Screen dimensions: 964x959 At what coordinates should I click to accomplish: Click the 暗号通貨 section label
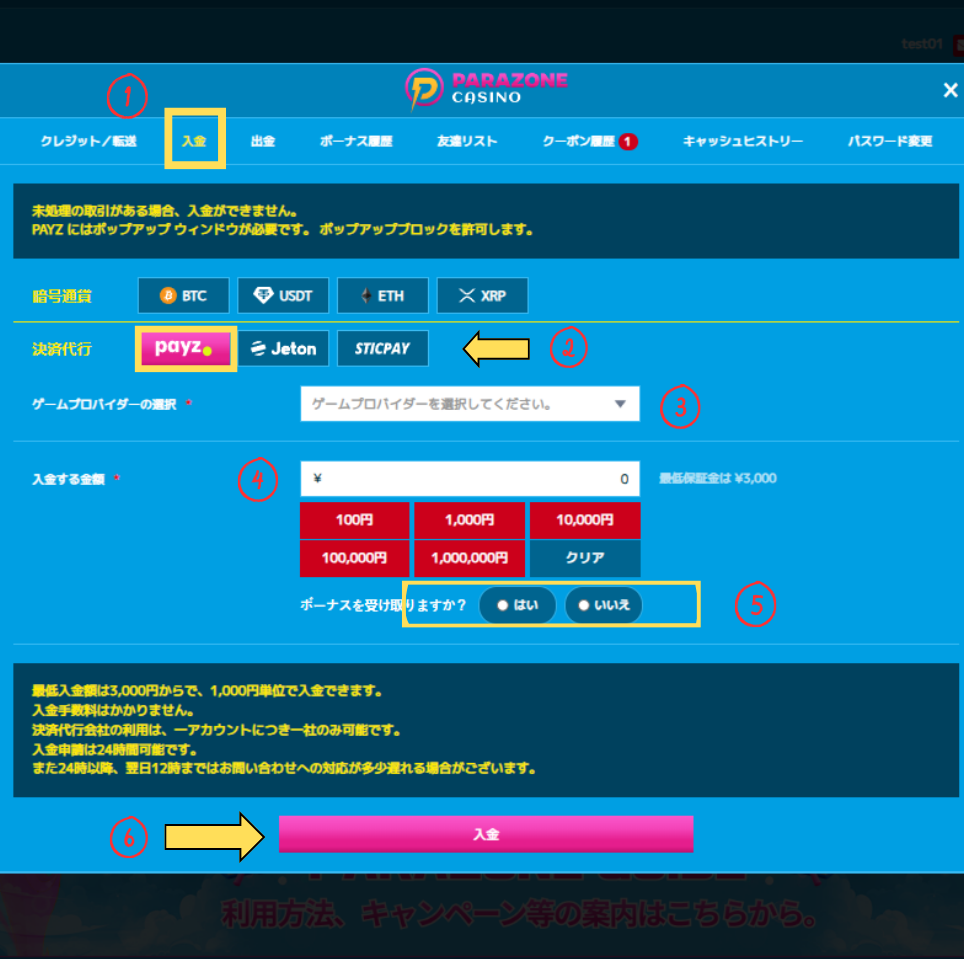pos(61,296)
